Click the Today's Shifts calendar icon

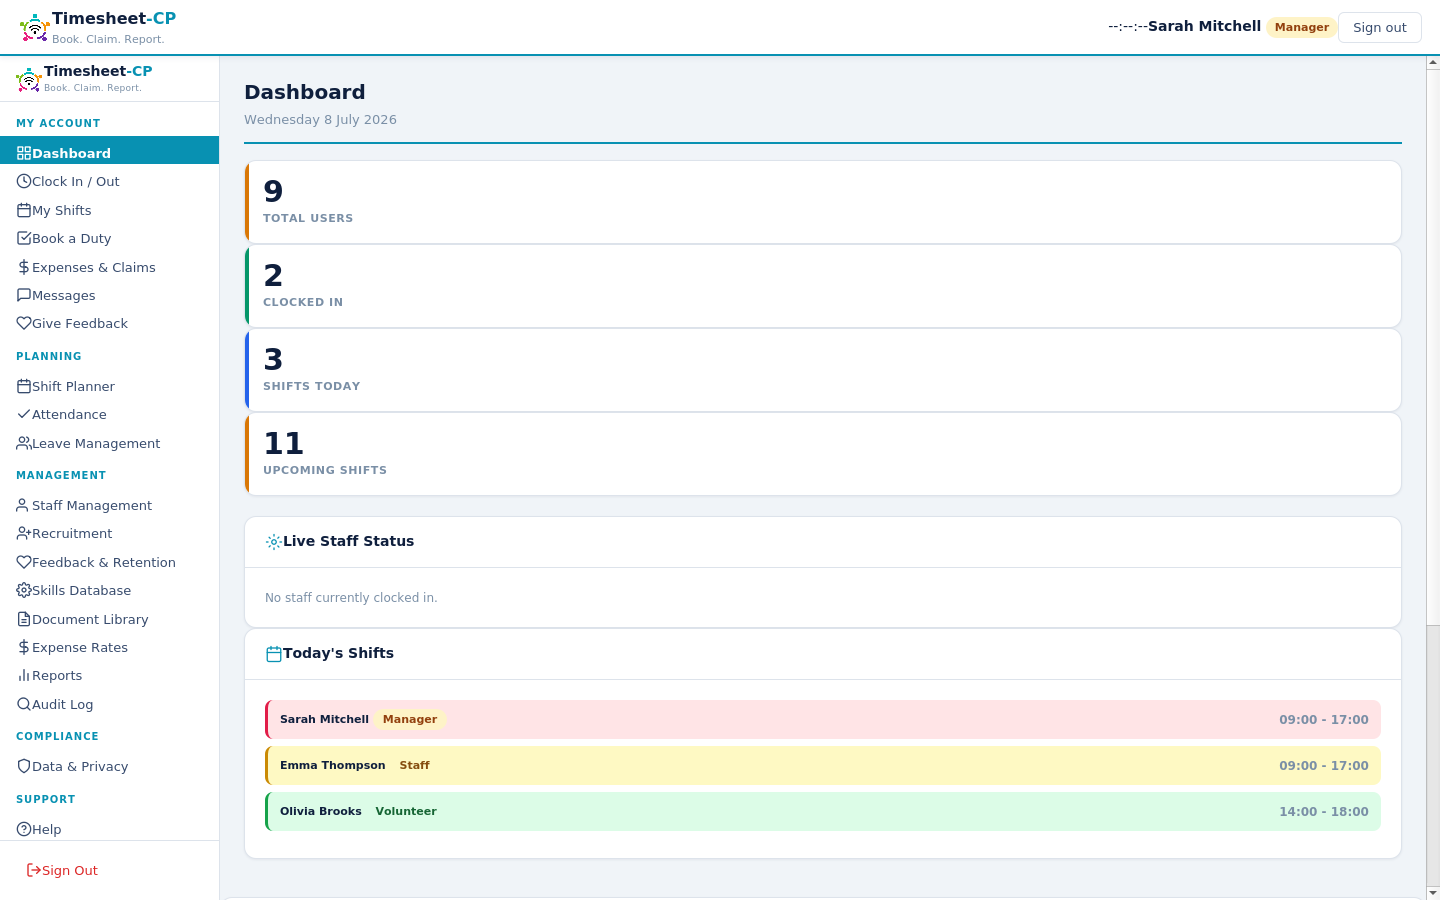tap(273, 654)
